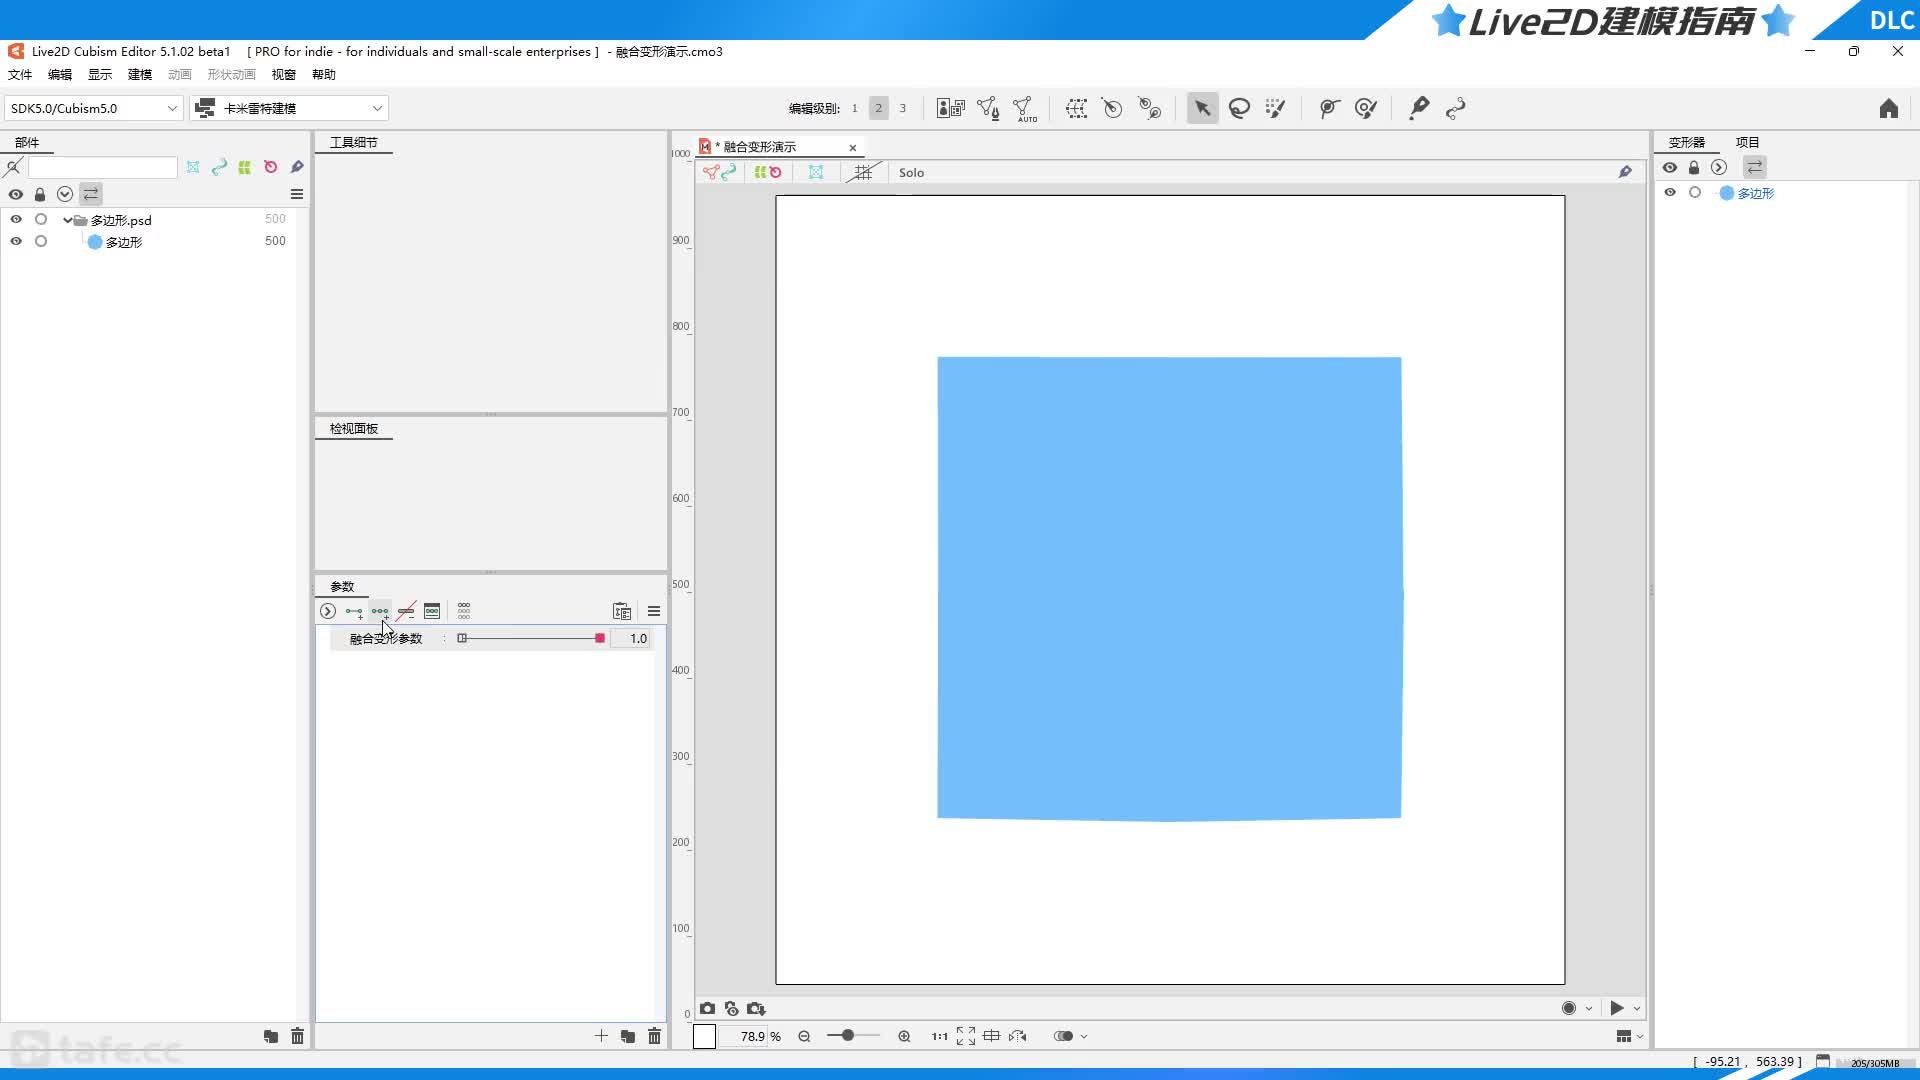The image size is (1920, 1080).
Task: Select the manual mesh edit tool
Action: click(988, 108)
